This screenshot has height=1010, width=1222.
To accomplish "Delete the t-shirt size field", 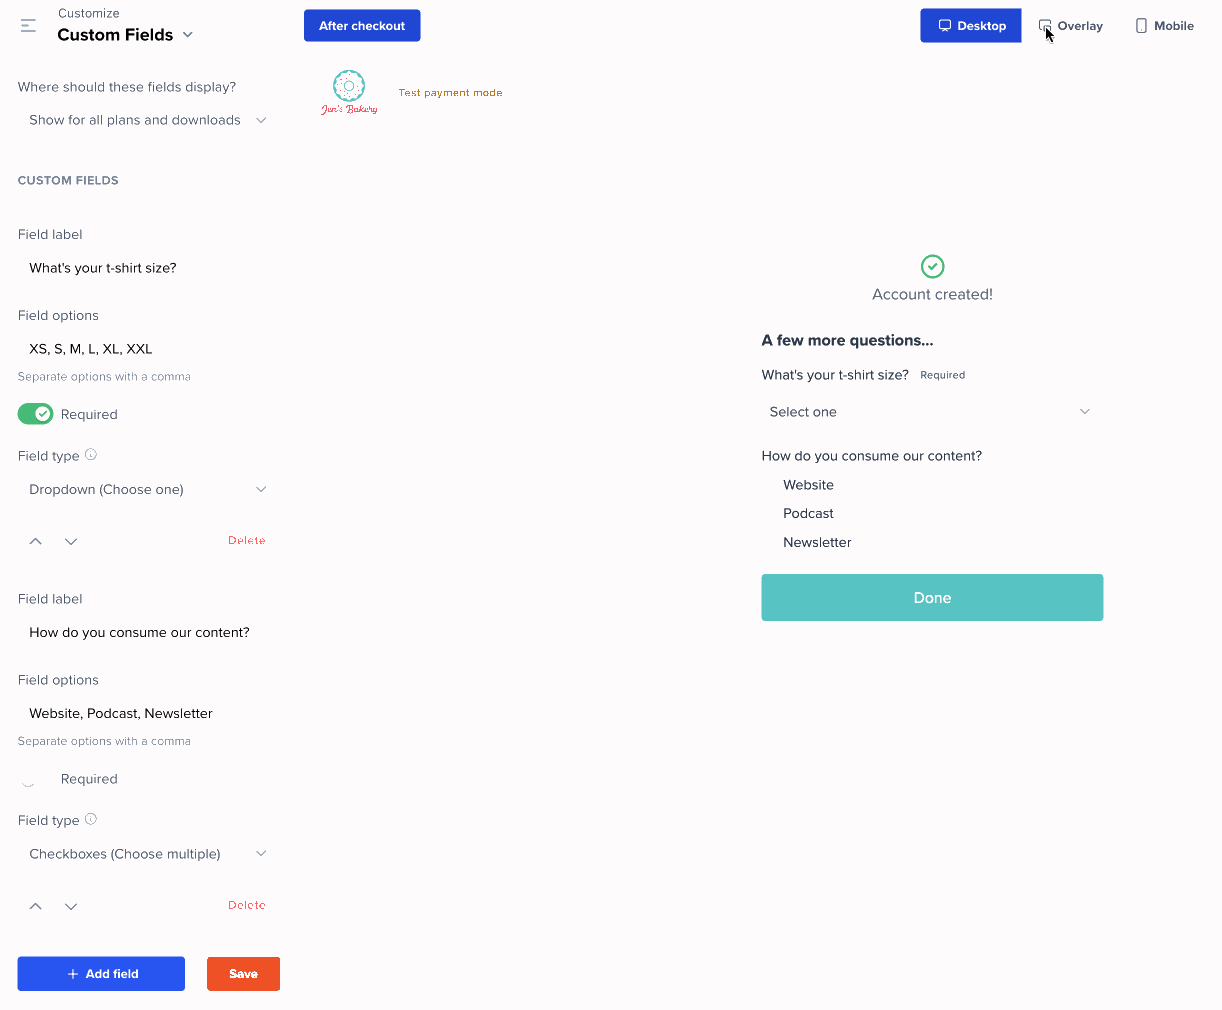I will tap(246, 541).
